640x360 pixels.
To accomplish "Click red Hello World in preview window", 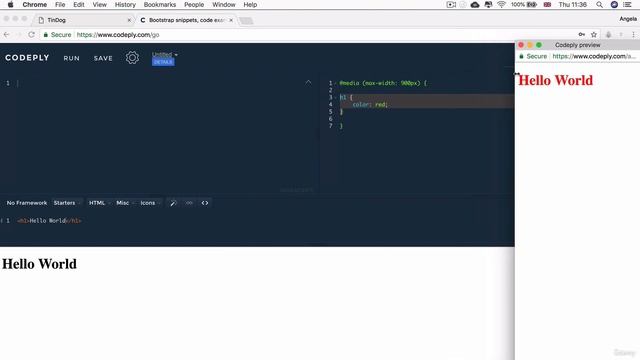I will tap(556, 80).
